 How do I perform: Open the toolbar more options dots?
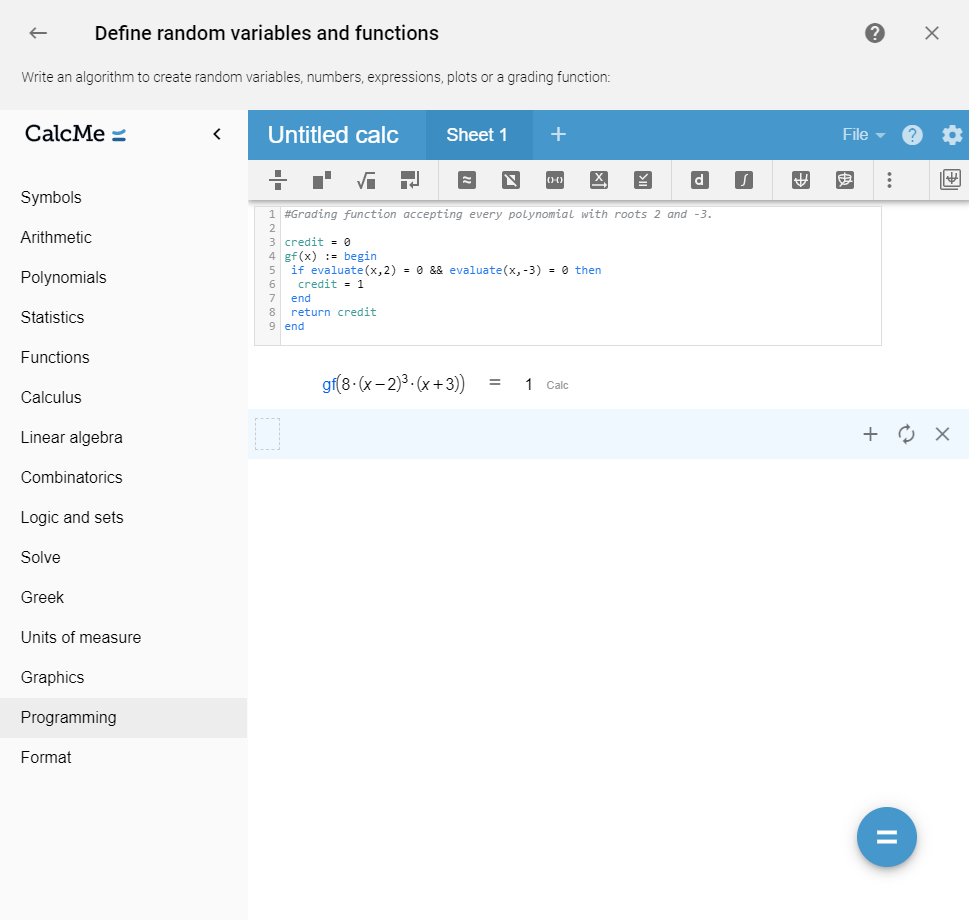tap(889, 180)
